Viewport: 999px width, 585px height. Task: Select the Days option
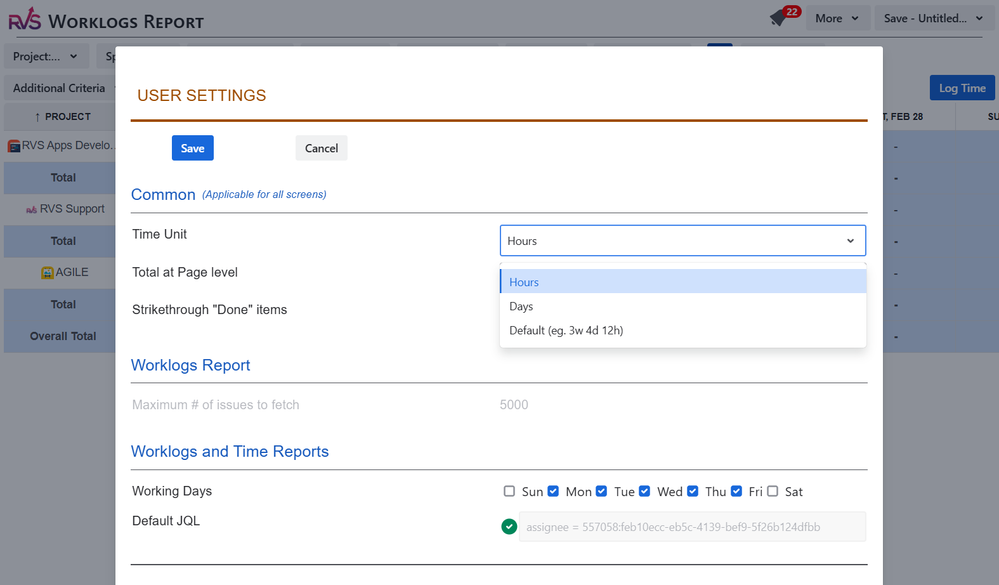(683, 306)
